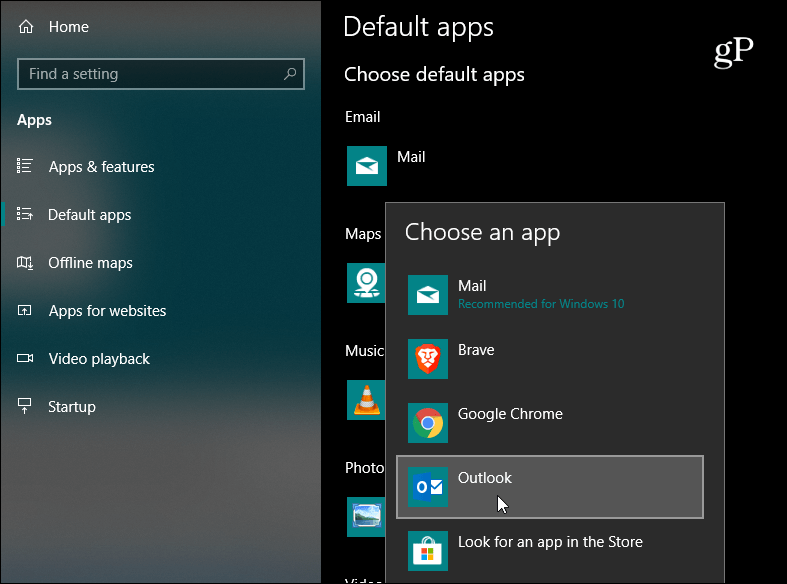Viewport: 787px width, 584px height.
Task: Click the Apps section heading in sidebar
Action: (x=34, y=120)
